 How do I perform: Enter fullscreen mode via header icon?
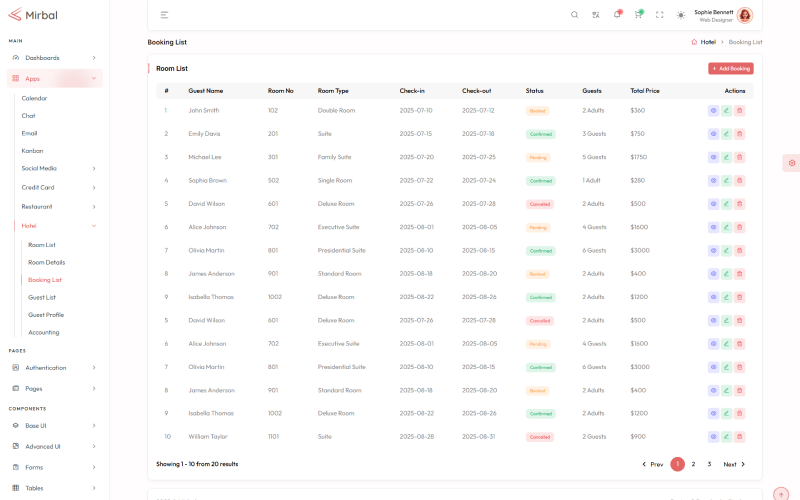pos(659,15)
